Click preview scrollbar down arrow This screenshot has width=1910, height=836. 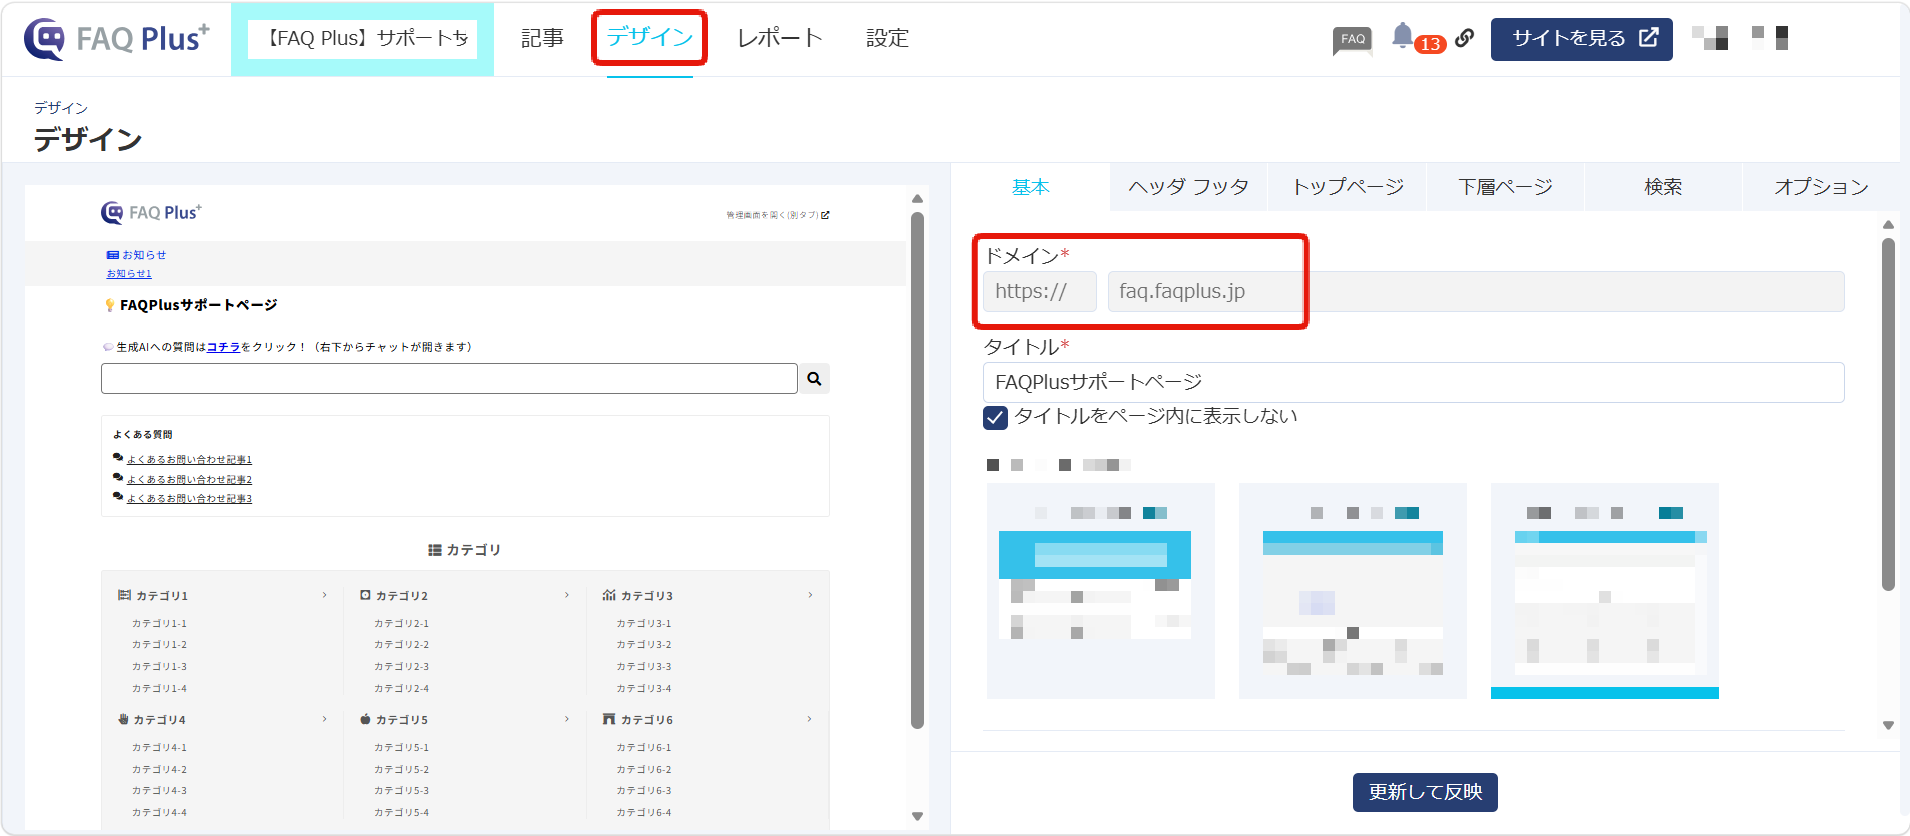(917, 817)
